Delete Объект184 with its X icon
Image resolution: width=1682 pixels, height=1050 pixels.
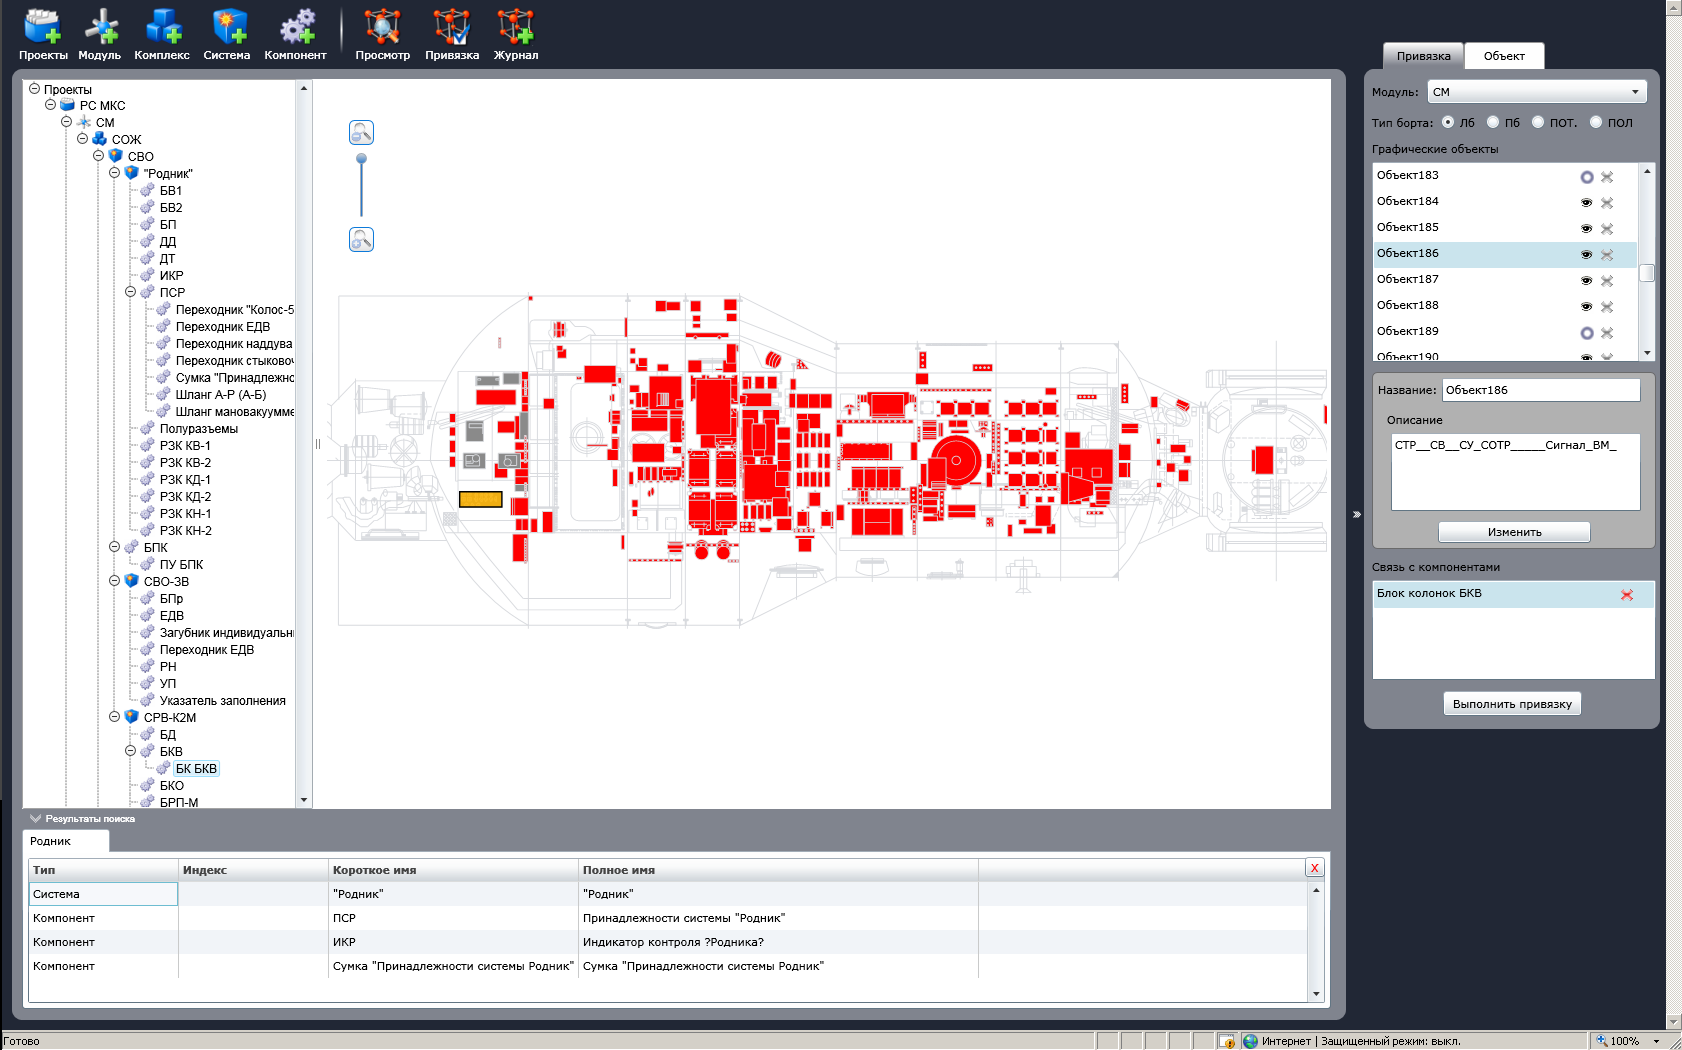coord(1607,203)
